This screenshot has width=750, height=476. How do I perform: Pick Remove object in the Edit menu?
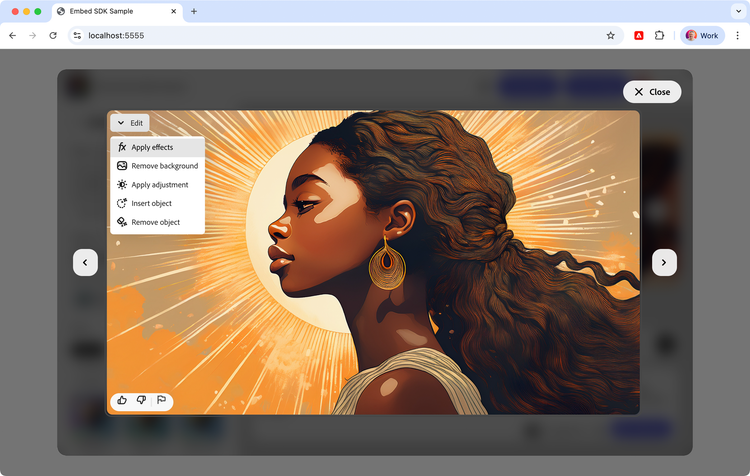pos(155,222)
